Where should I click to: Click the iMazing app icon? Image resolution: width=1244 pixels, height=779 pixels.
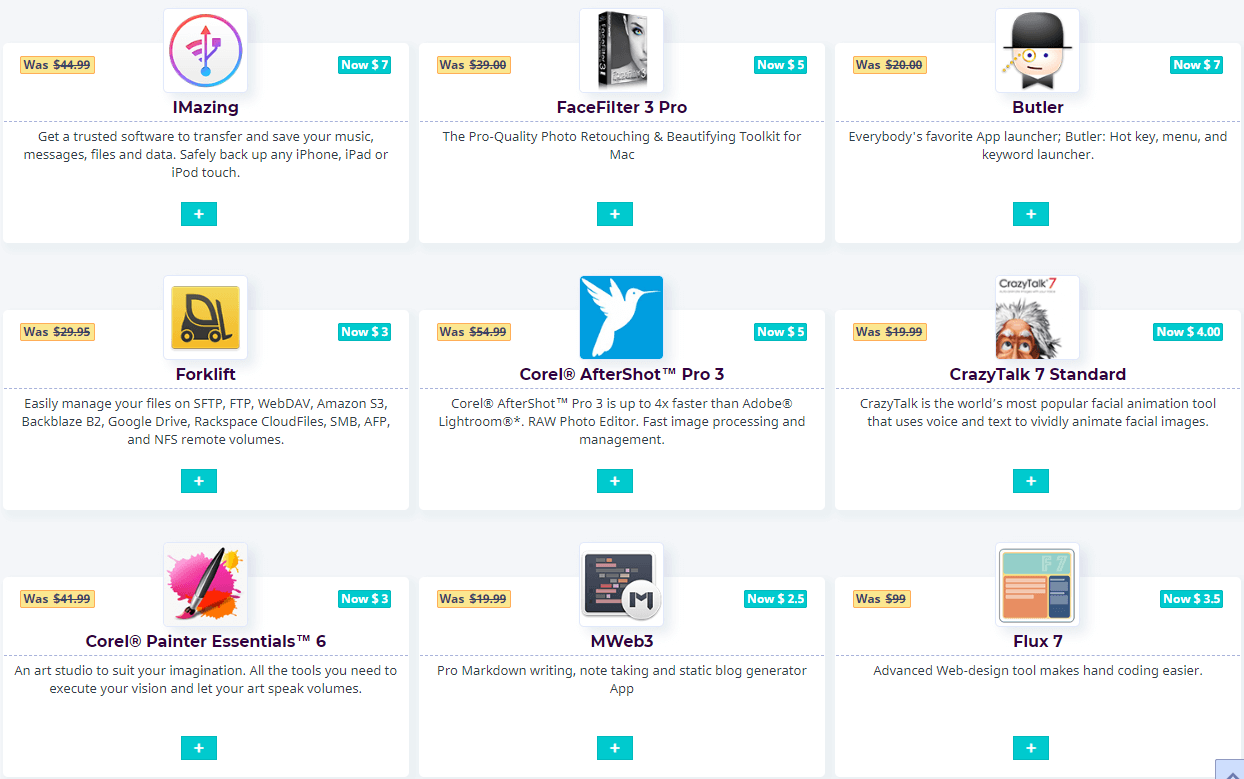click(x=205, y=51)
